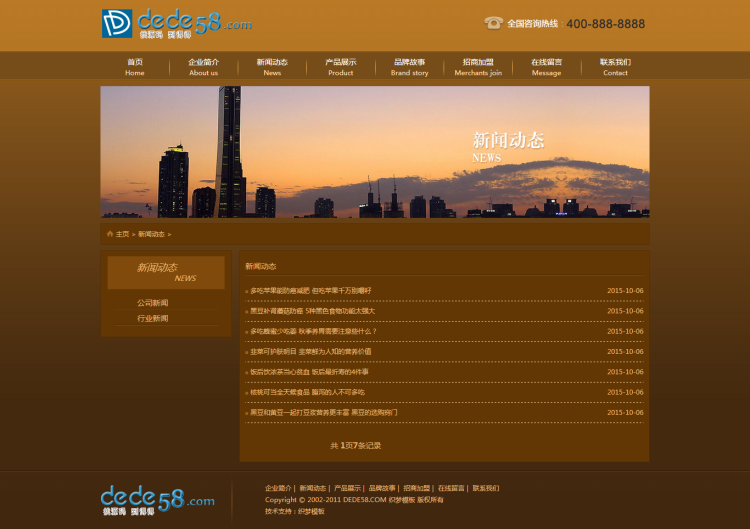This screenshot has width=750, height=529.
Task: Select 公司新闻 in the sidebar
Action: click(x=153, y=303)
